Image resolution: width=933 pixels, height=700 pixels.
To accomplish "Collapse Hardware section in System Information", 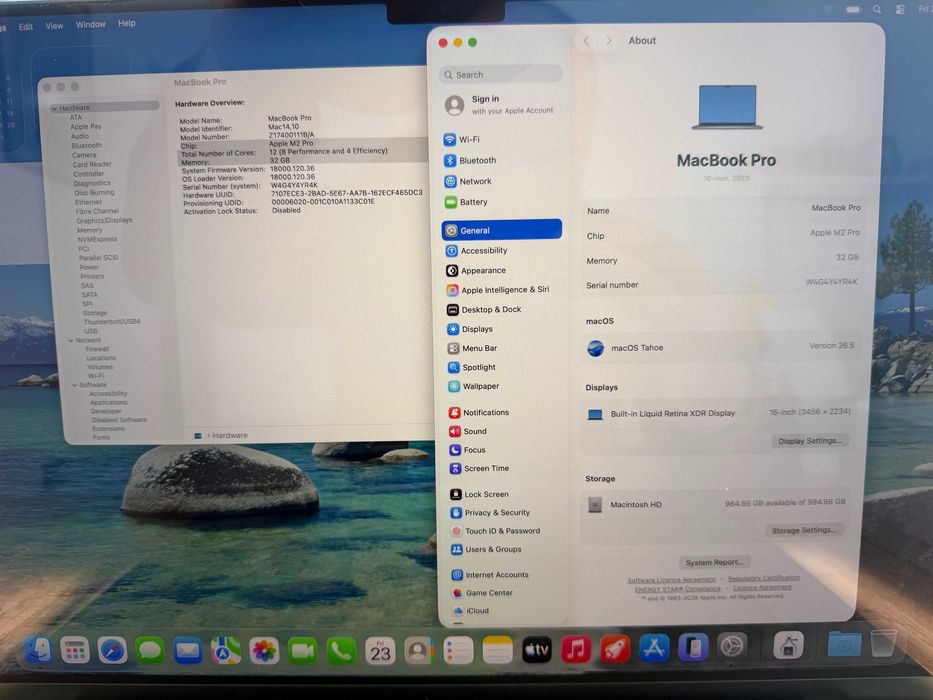I will click(54, 108).
